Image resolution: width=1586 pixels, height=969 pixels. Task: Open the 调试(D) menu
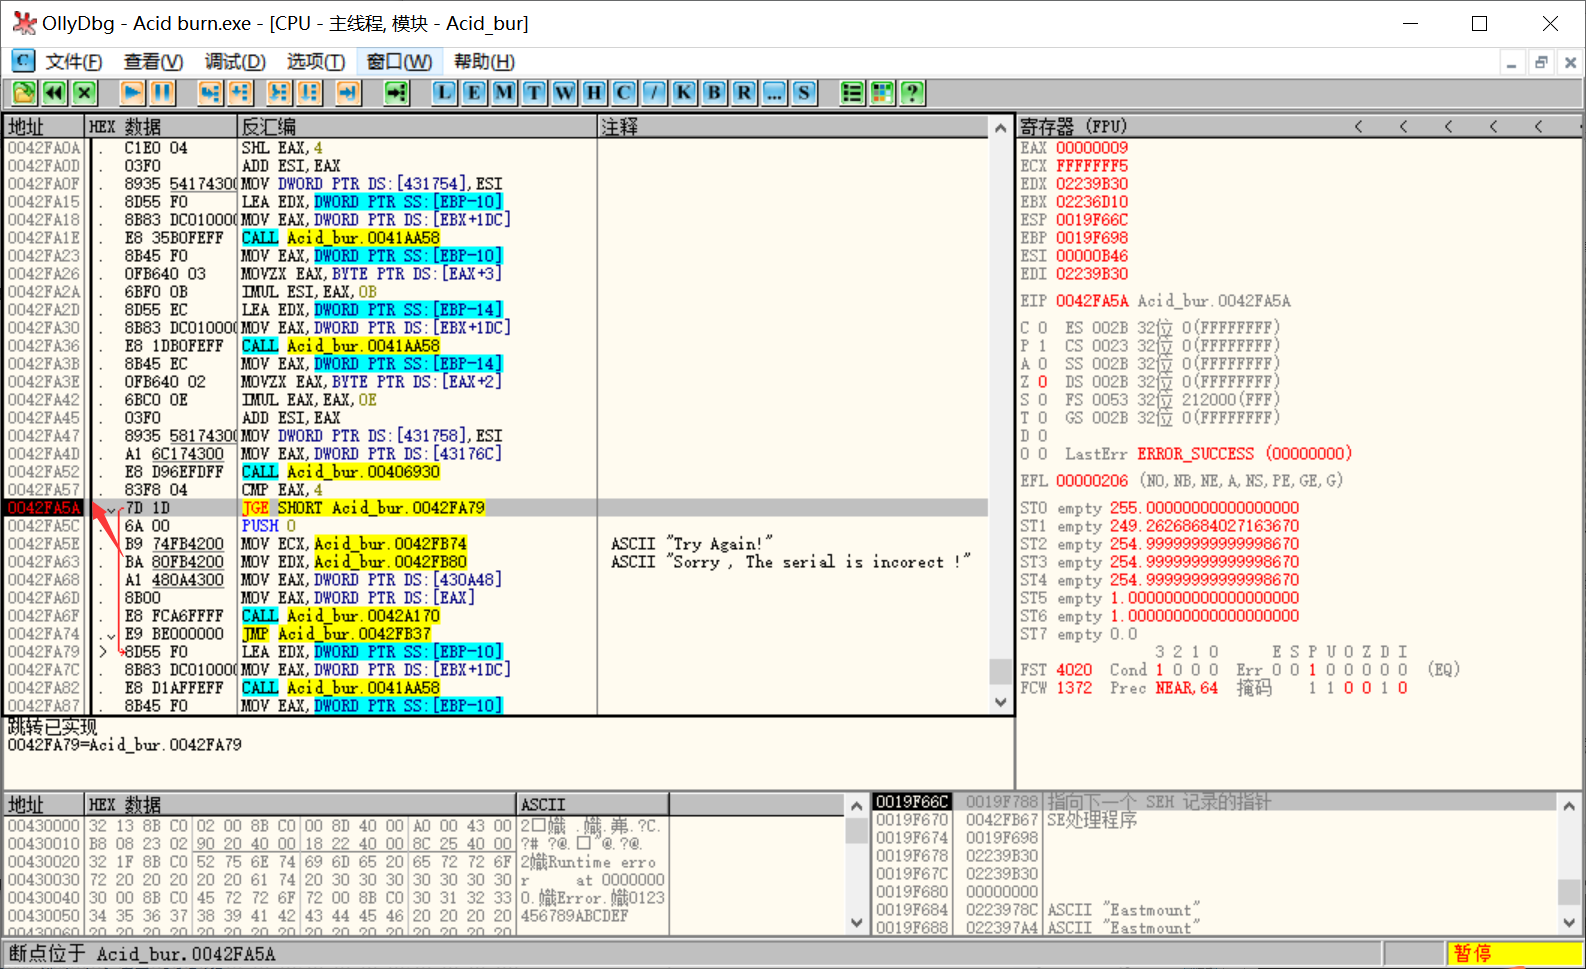pos(235,62)
